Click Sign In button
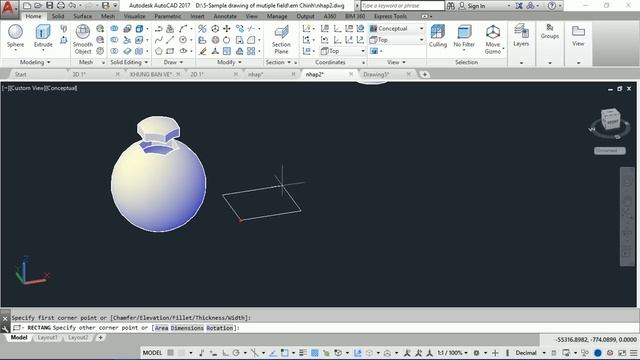This screenshot has width=640, height=360. [472, 6]
